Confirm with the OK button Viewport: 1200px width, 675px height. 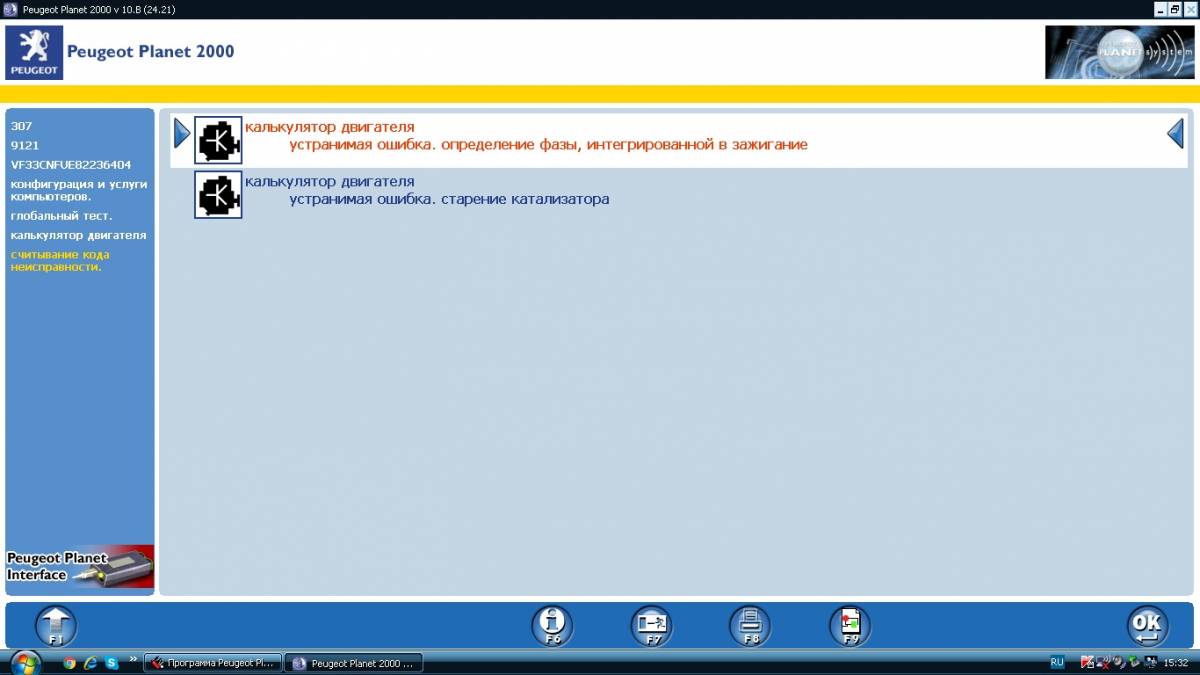pos(1147,625)
